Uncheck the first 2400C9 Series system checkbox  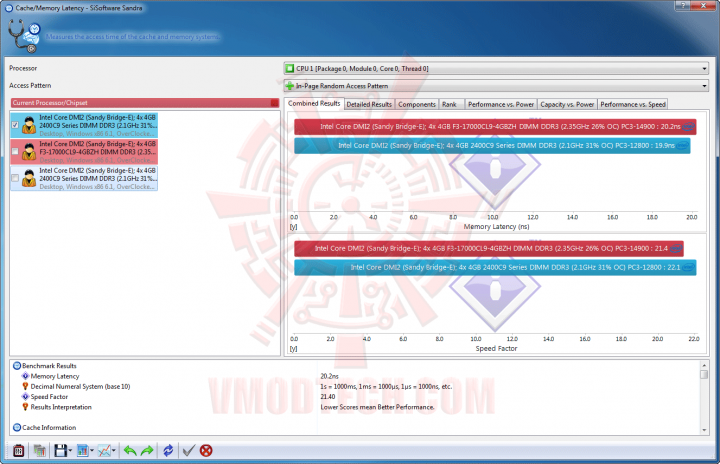tap(15, 125)
